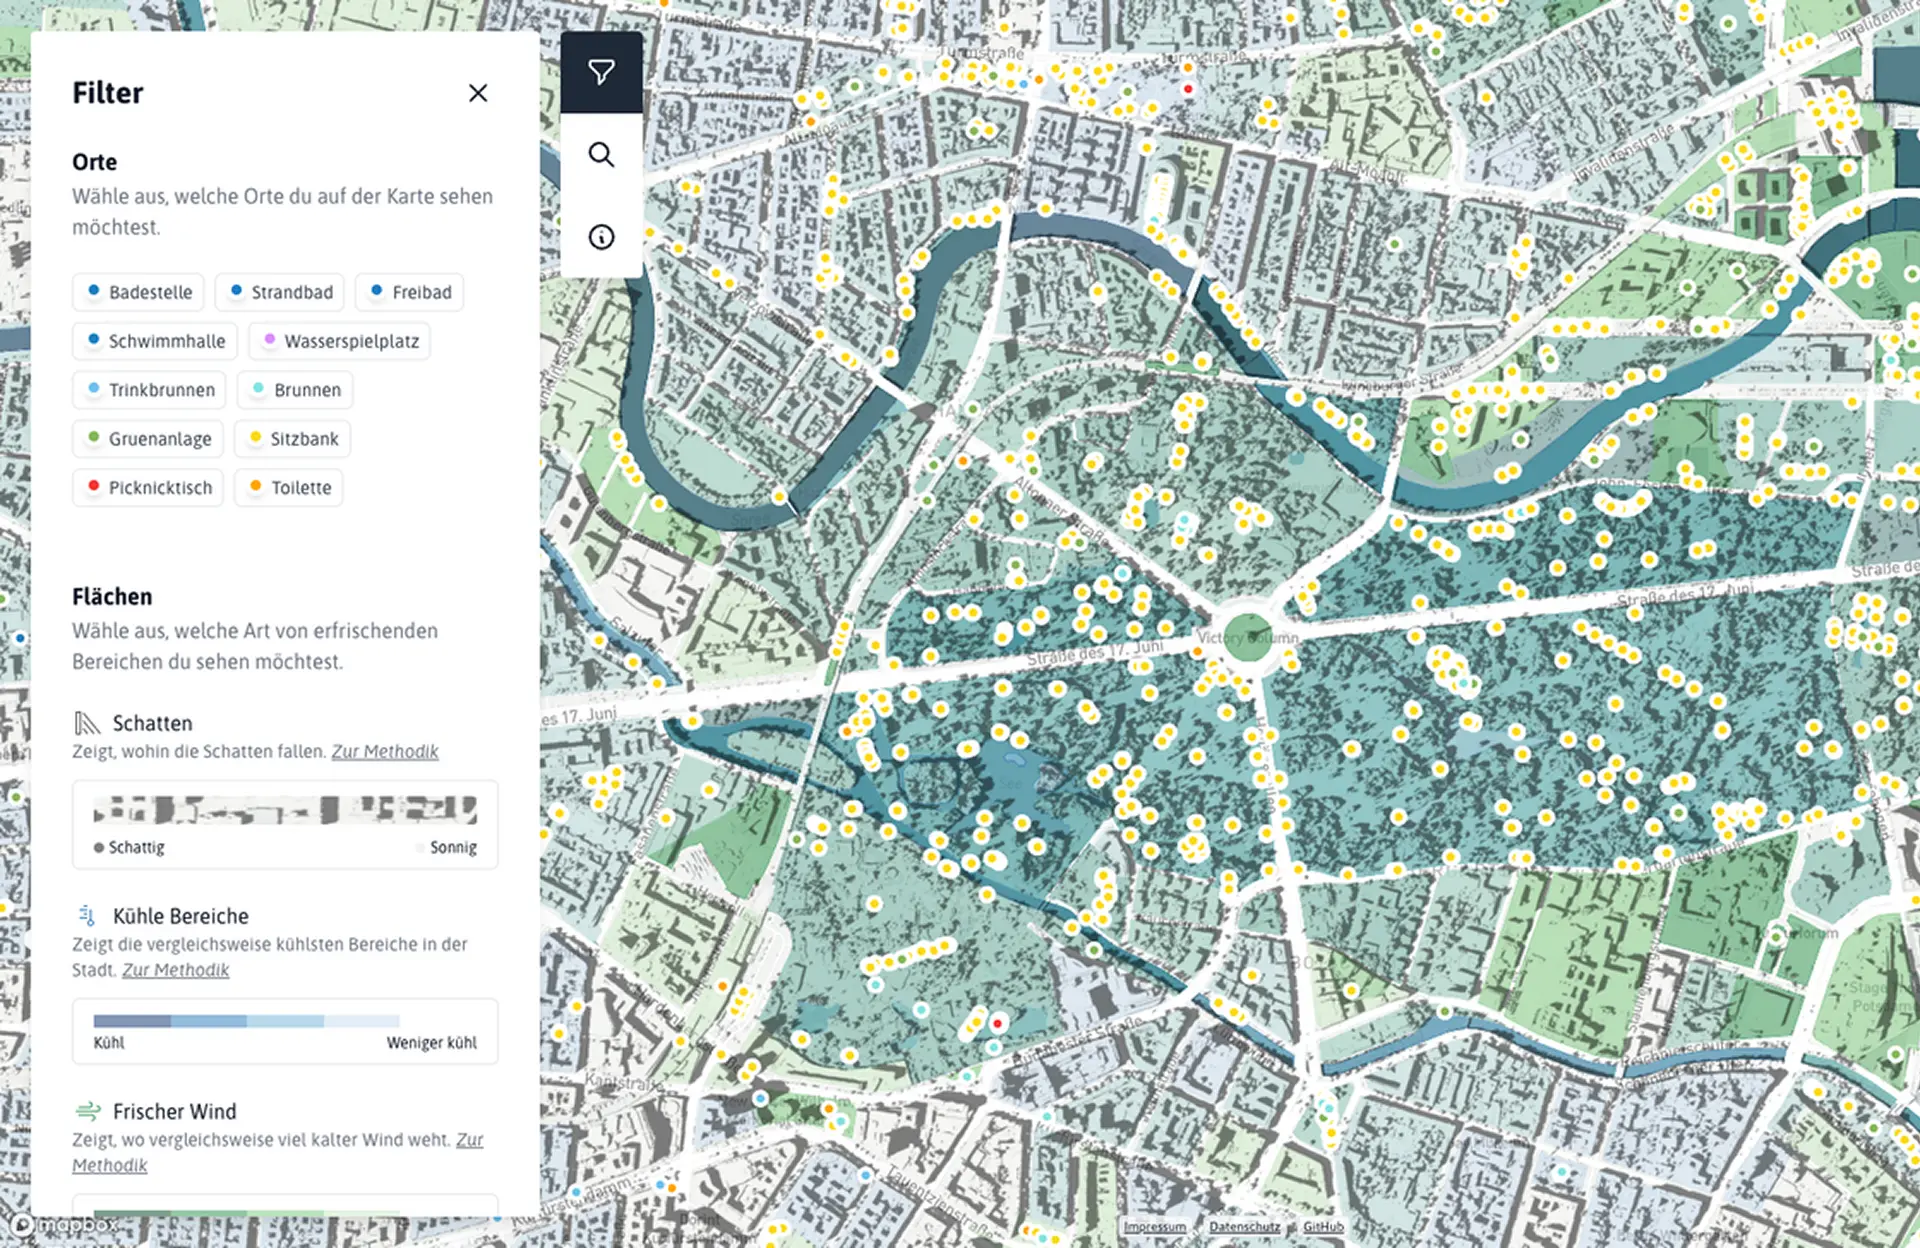Close the Filter panel with X

(478, 93)
